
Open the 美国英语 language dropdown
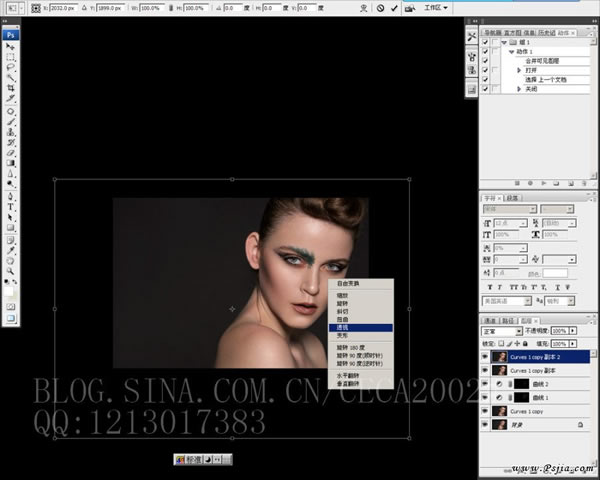(507, 301)
